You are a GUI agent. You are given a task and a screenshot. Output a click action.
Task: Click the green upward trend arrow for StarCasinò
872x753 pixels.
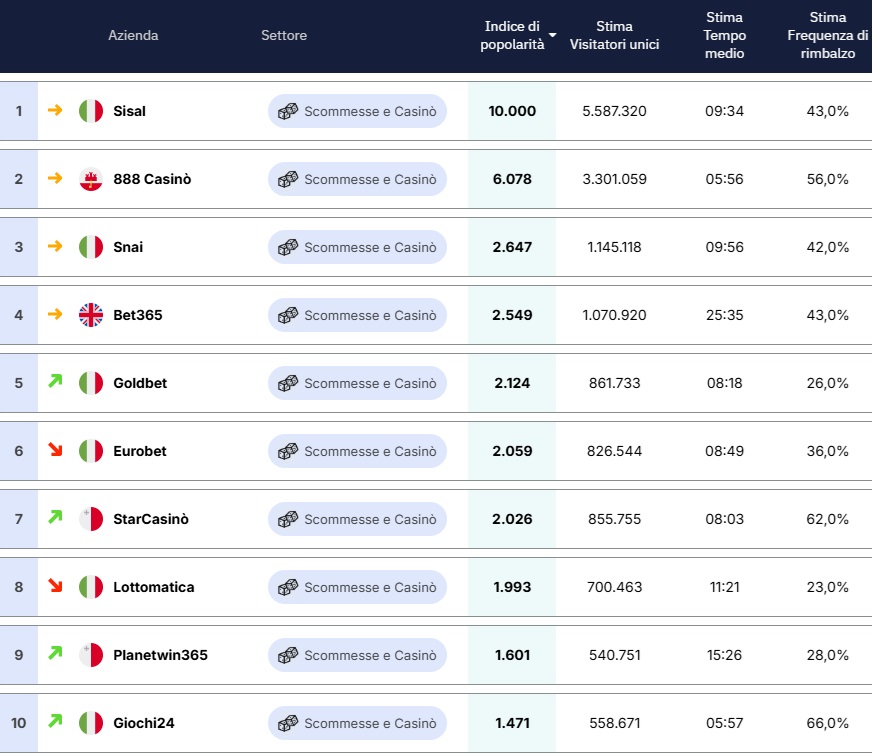55,517
